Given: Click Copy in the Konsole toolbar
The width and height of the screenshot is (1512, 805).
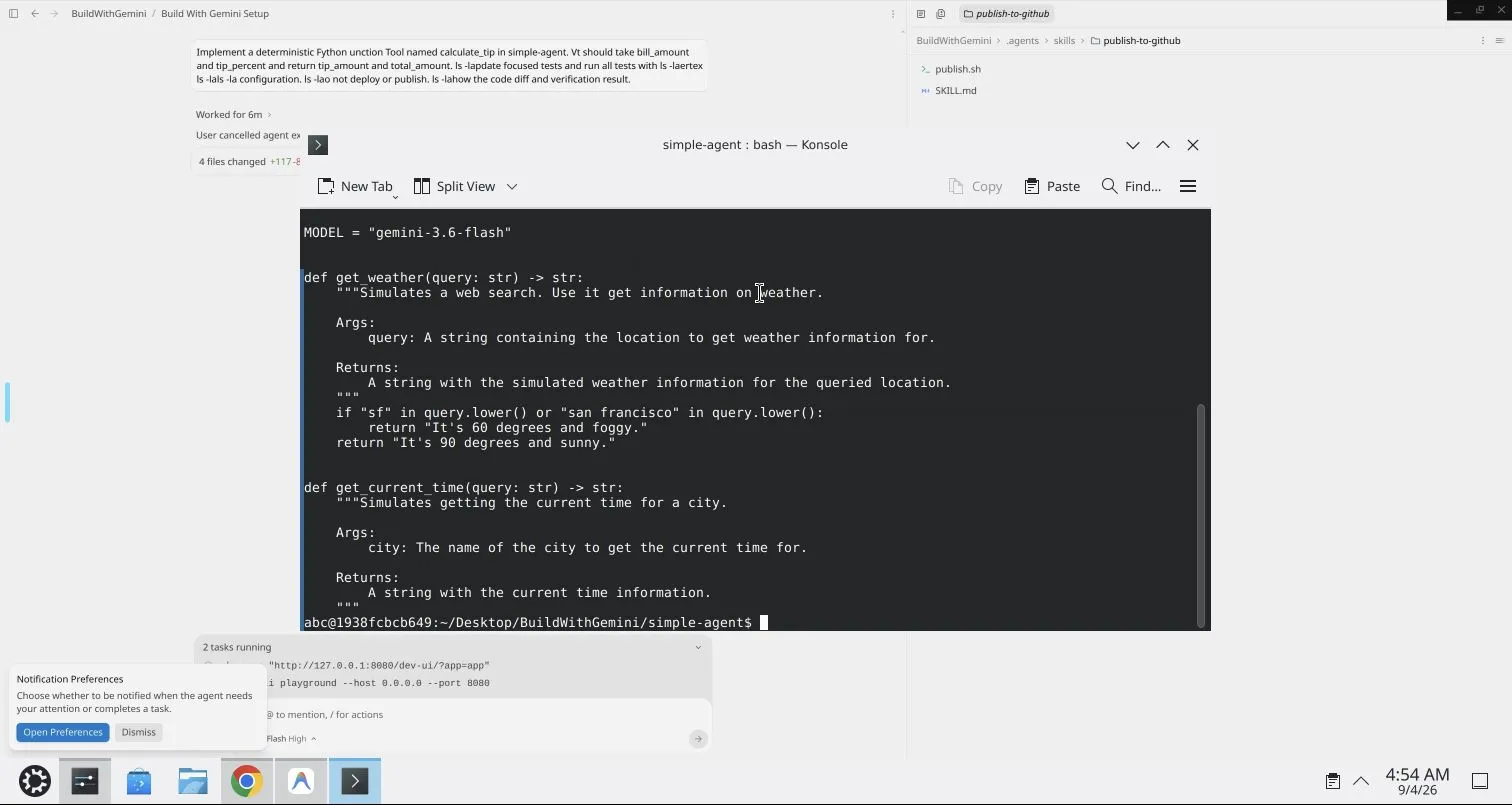Looking at the screenshot, I should [975, 186].
